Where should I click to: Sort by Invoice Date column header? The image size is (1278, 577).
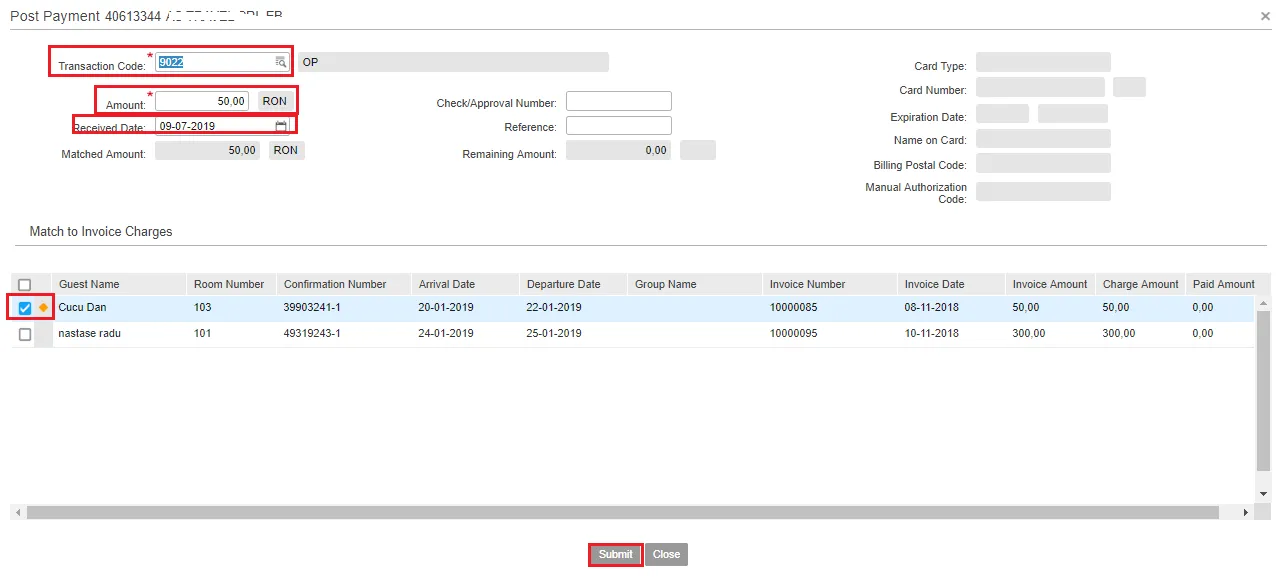pyautogui.click(x=951, y=284)
